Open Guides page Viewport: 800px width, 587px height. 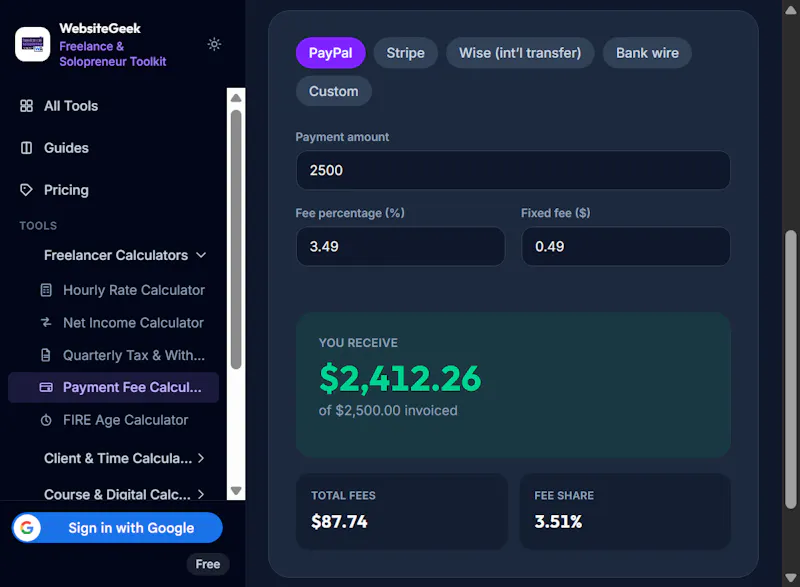click(x=66, y=148)
